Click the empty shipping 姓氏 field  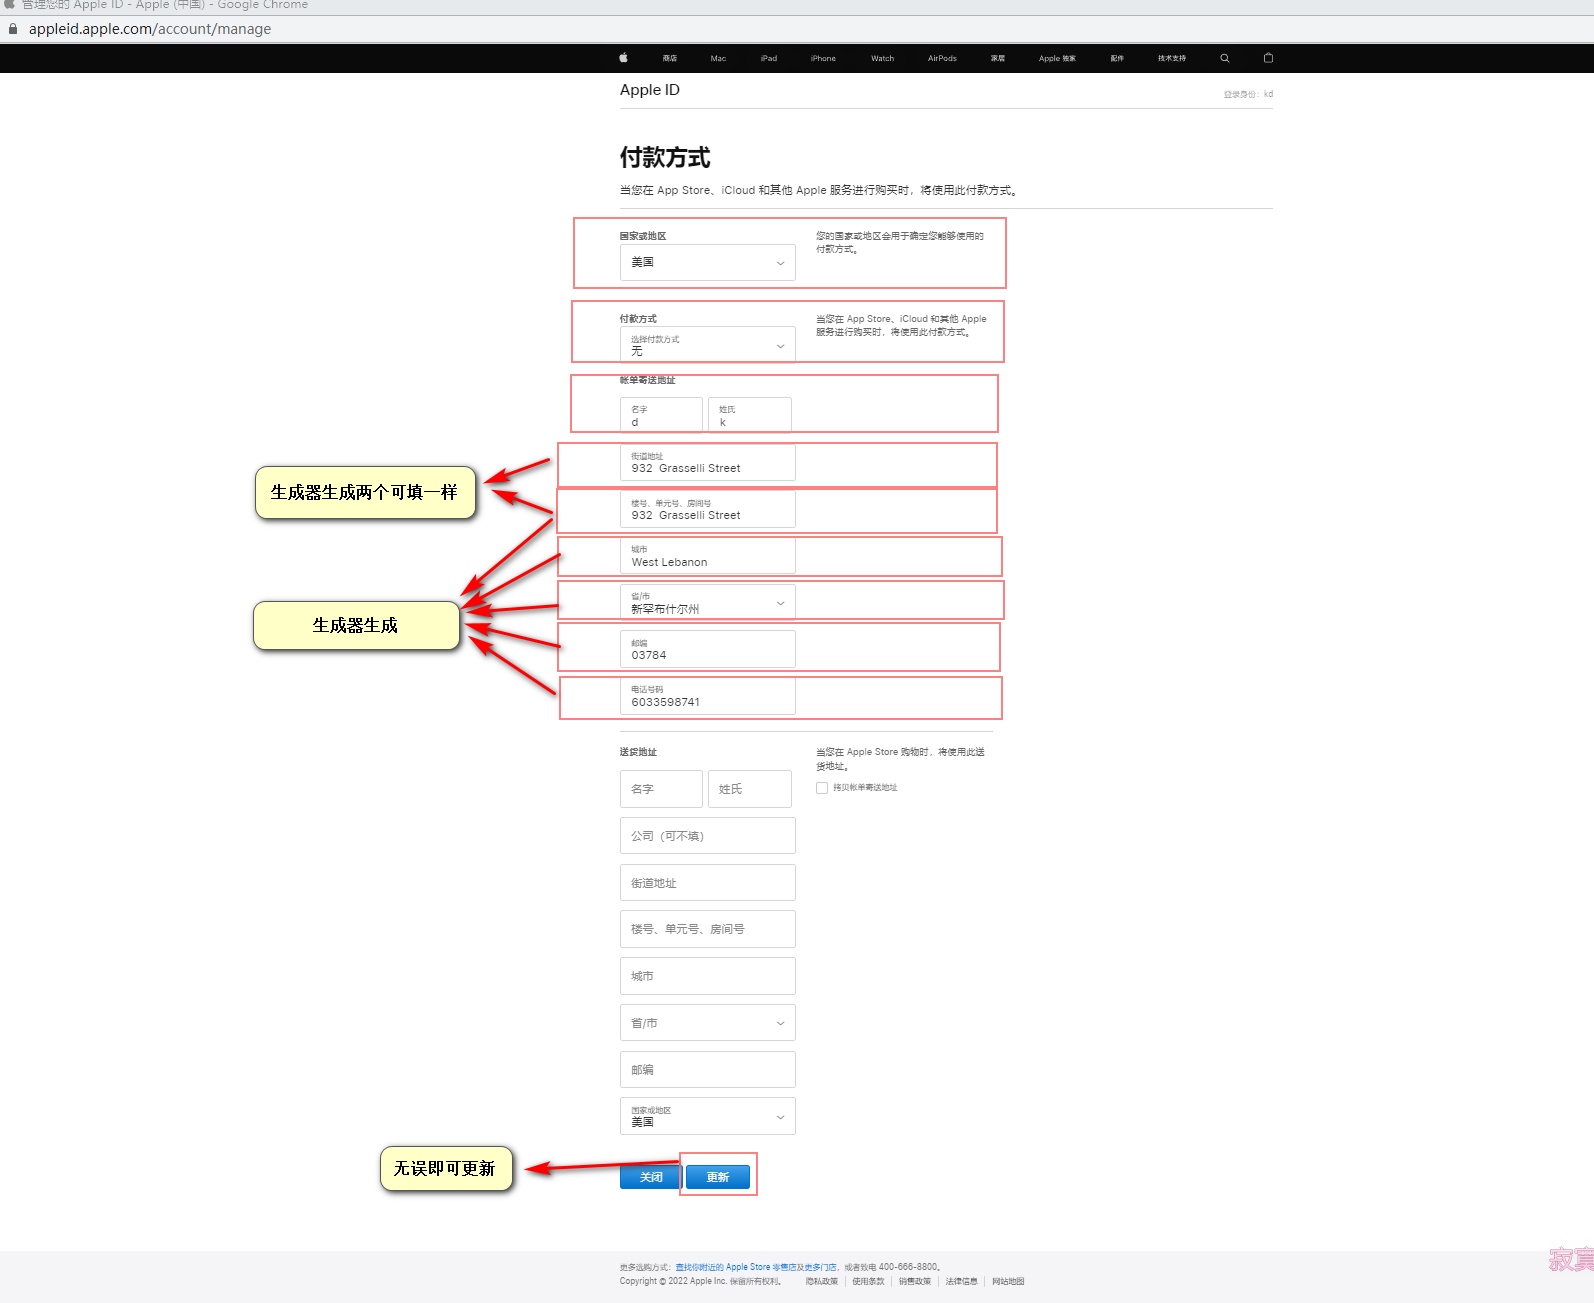click(750, 789)
